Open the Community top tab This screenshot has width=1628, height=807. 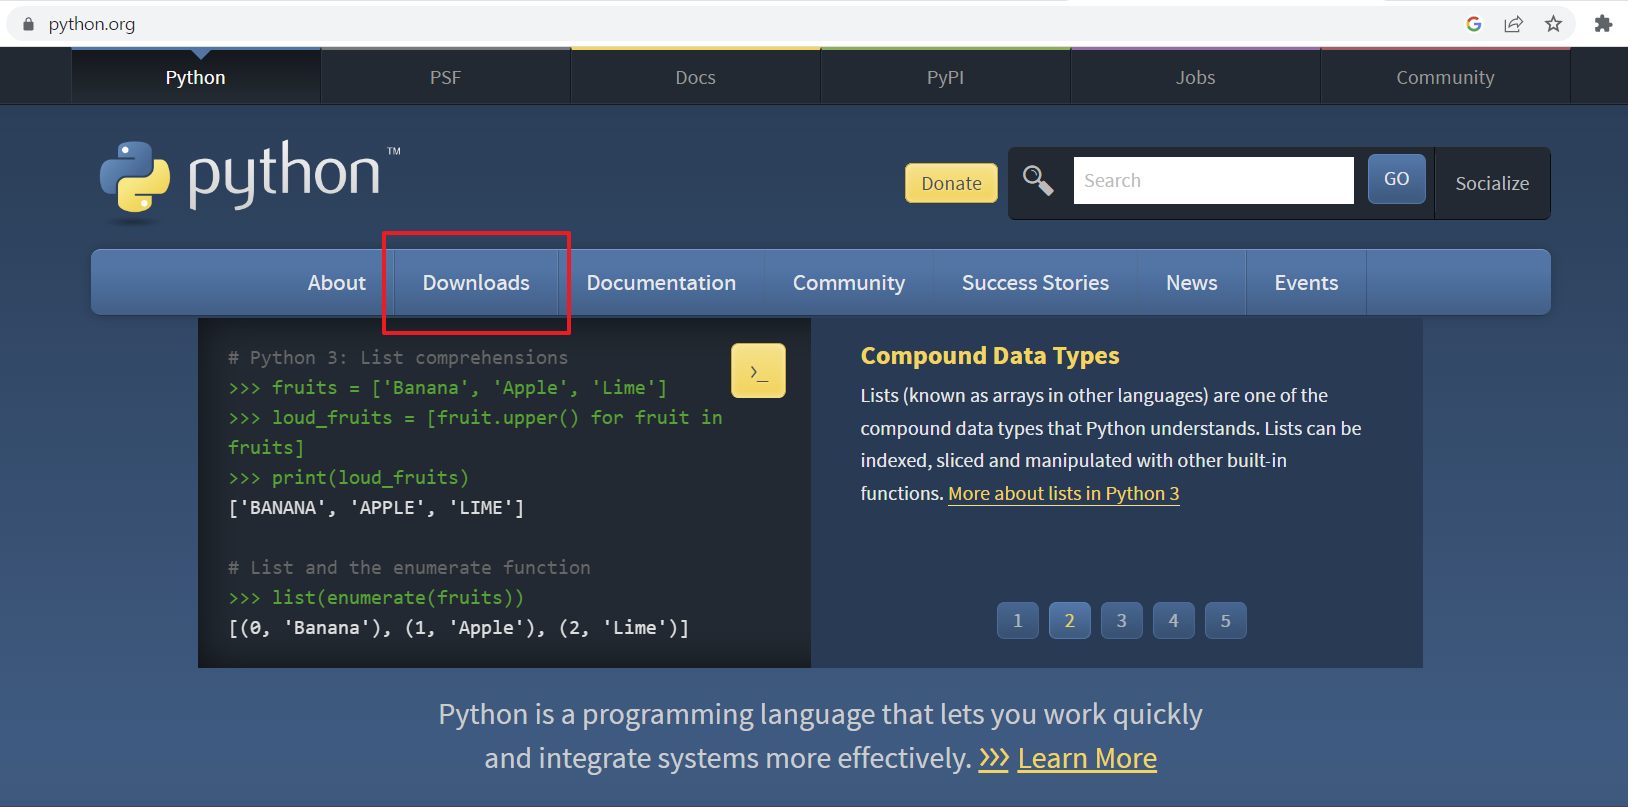1446,77
